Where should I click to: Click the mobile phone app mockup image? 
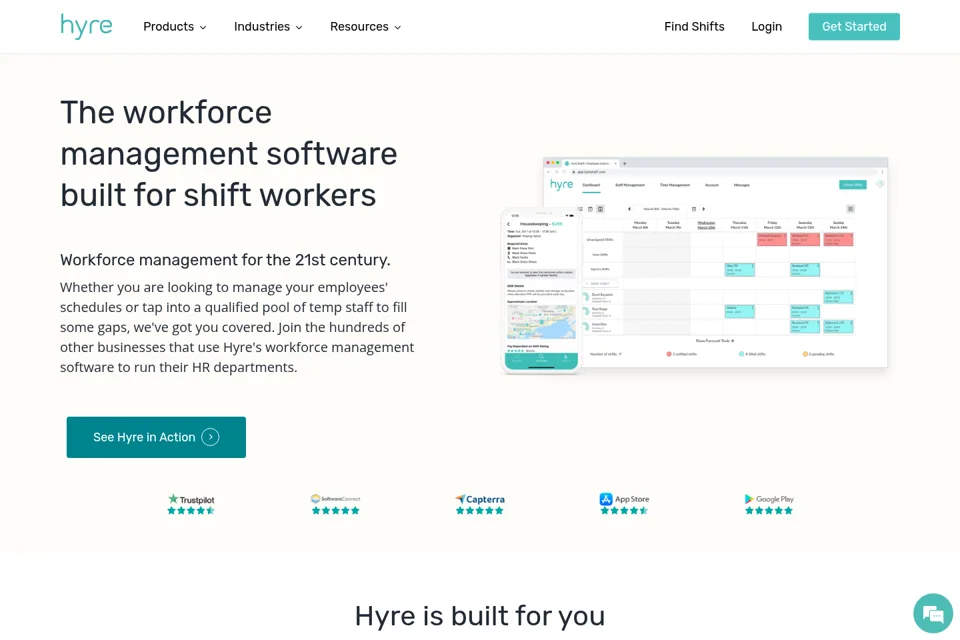(x=540, y=290)
